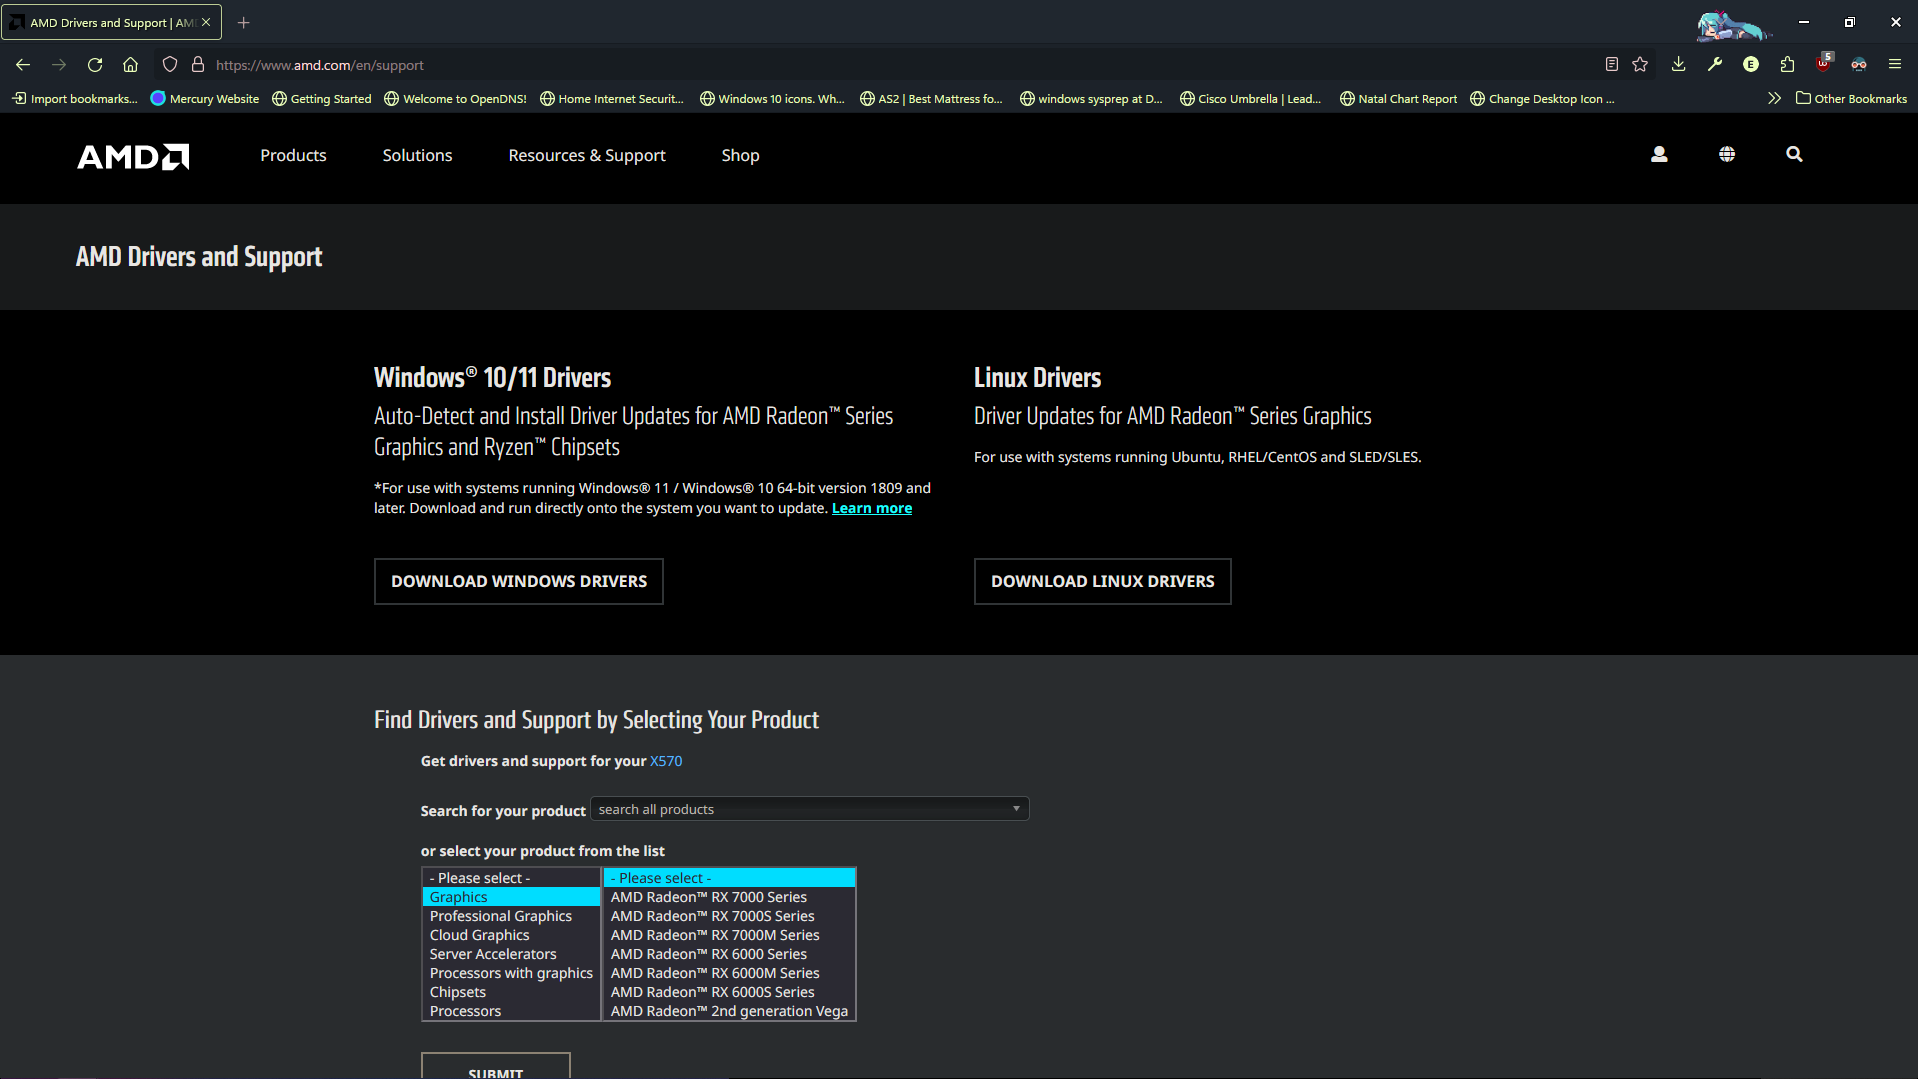
Task: Select AMD Radeon RX 7000M Series
Action: tap(729, 935)
